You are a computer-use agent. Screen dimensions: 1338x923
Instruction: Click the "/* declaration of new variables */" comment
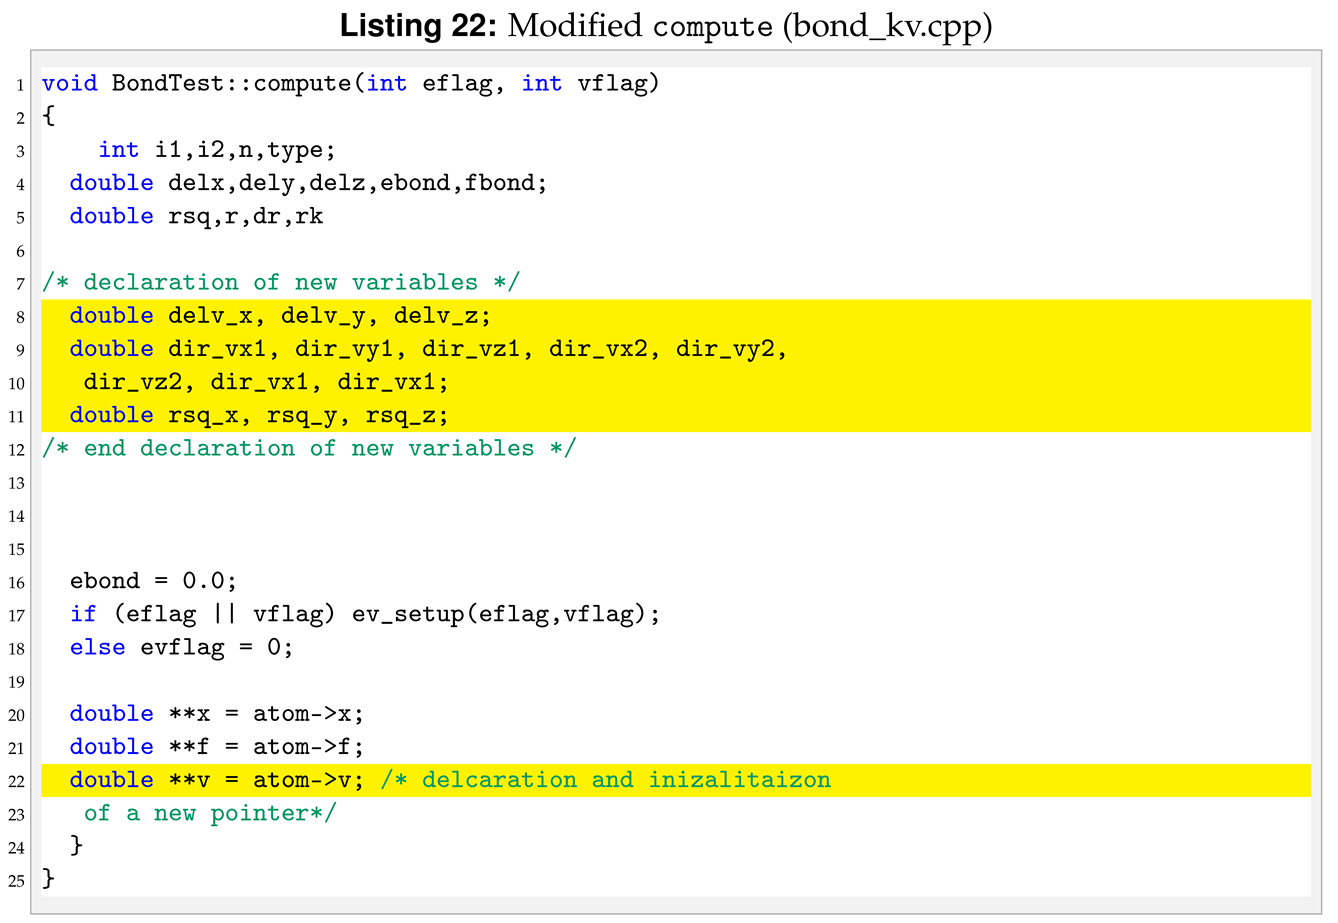point(281,282)
